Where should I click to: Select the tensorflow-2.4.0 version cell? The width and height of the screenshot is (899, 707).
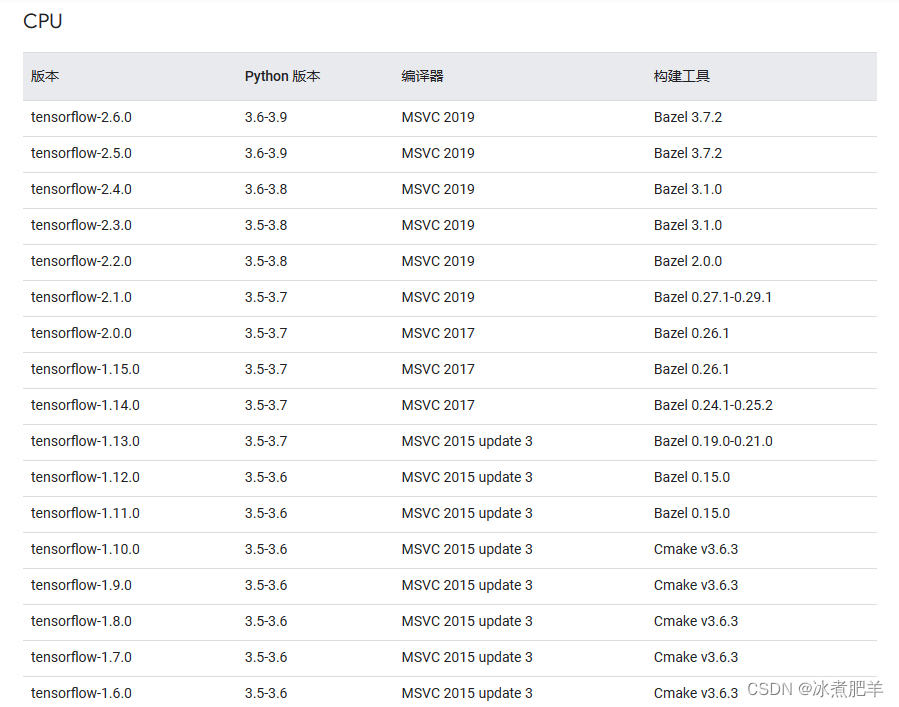[x=81, y=189]
